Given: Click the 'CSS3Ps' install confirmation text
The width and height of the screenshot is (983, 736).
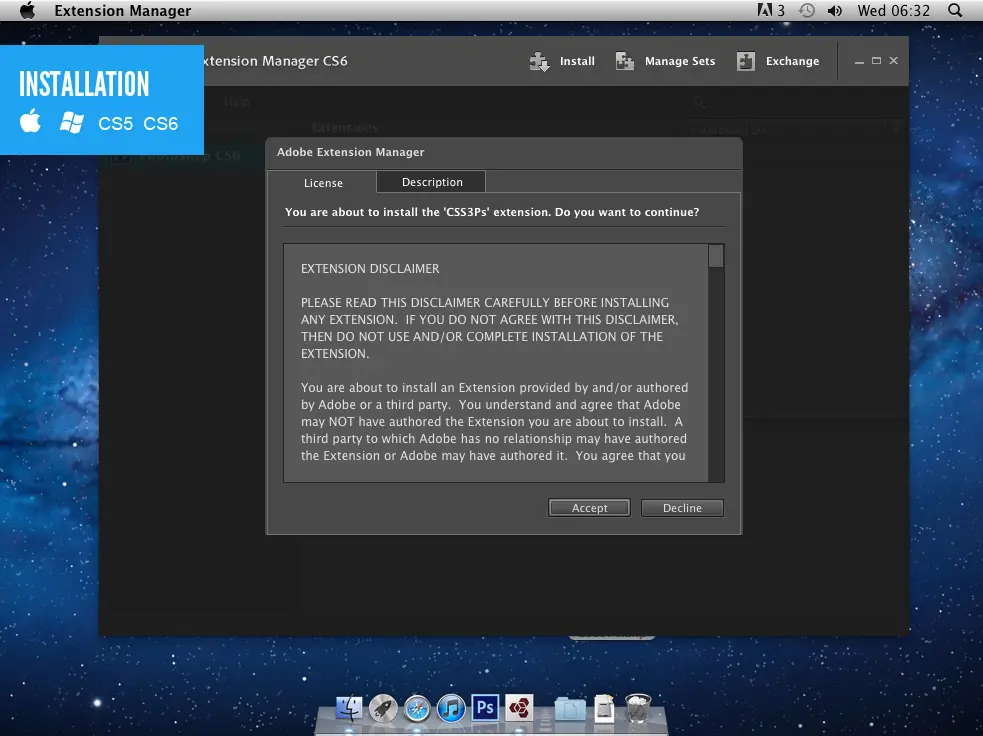Looking at the screenshot, I should 492,213.
